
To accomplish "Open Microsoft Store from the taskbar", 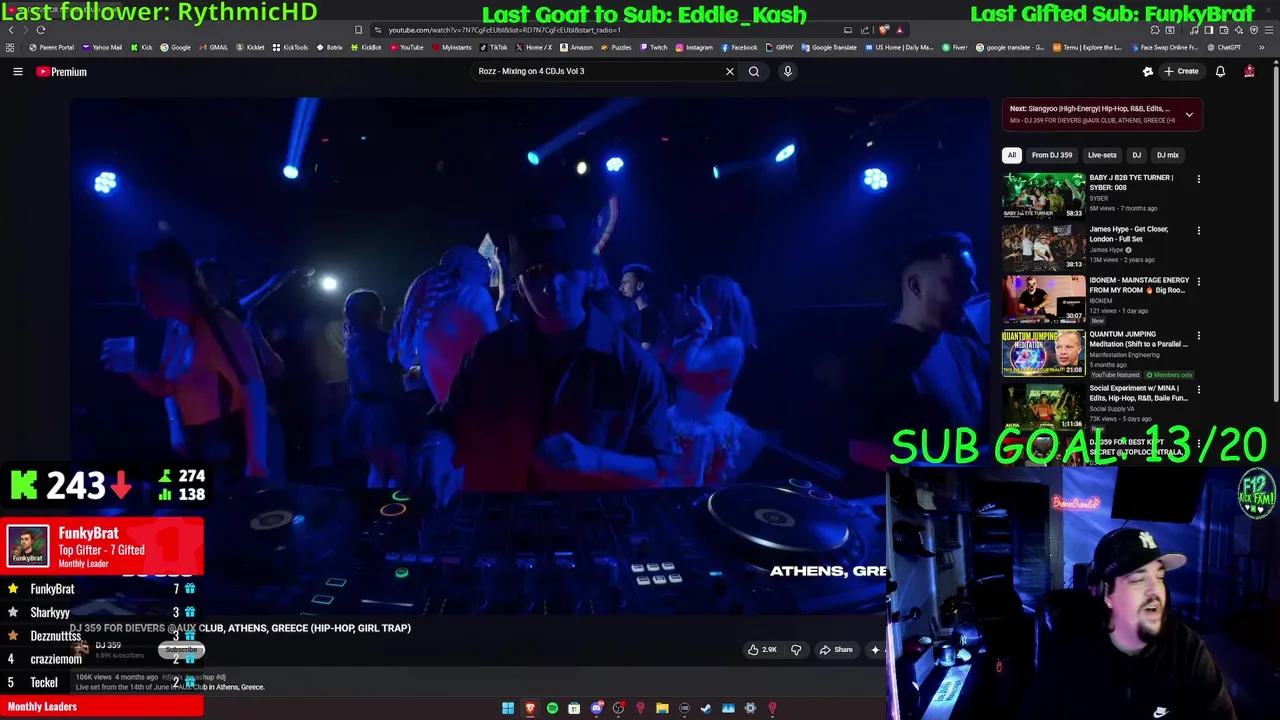I will [574, 708].
